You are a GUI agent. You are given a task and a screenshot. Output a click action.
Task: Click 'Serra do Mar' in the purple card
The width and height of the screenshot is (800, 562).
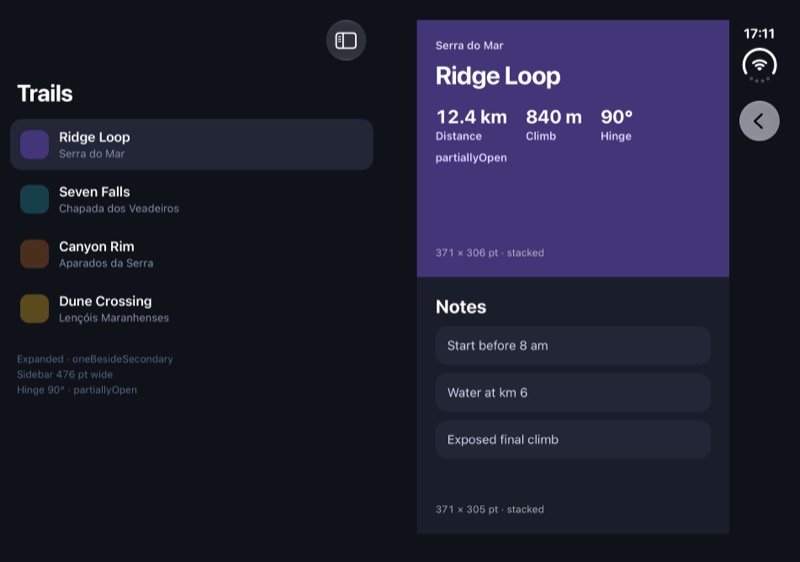pyautogui.click(x=469, y=45)
